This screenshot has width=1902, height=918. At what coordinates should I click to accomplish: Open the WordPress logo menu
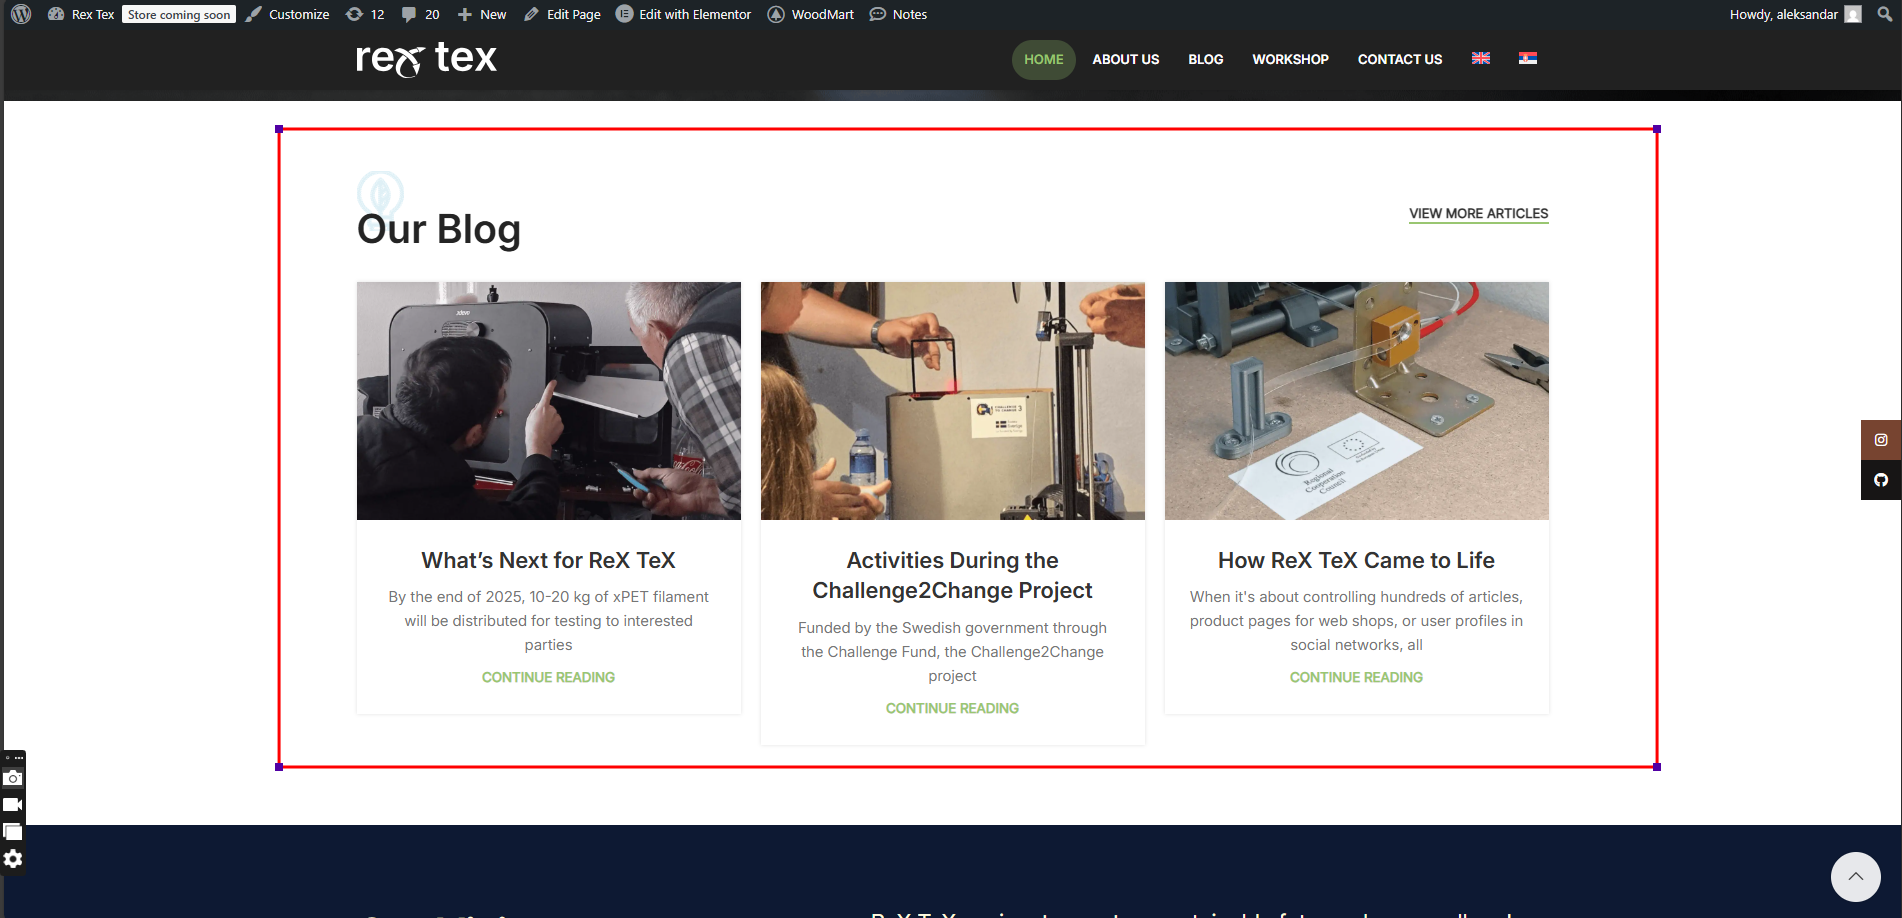[21, 14]
